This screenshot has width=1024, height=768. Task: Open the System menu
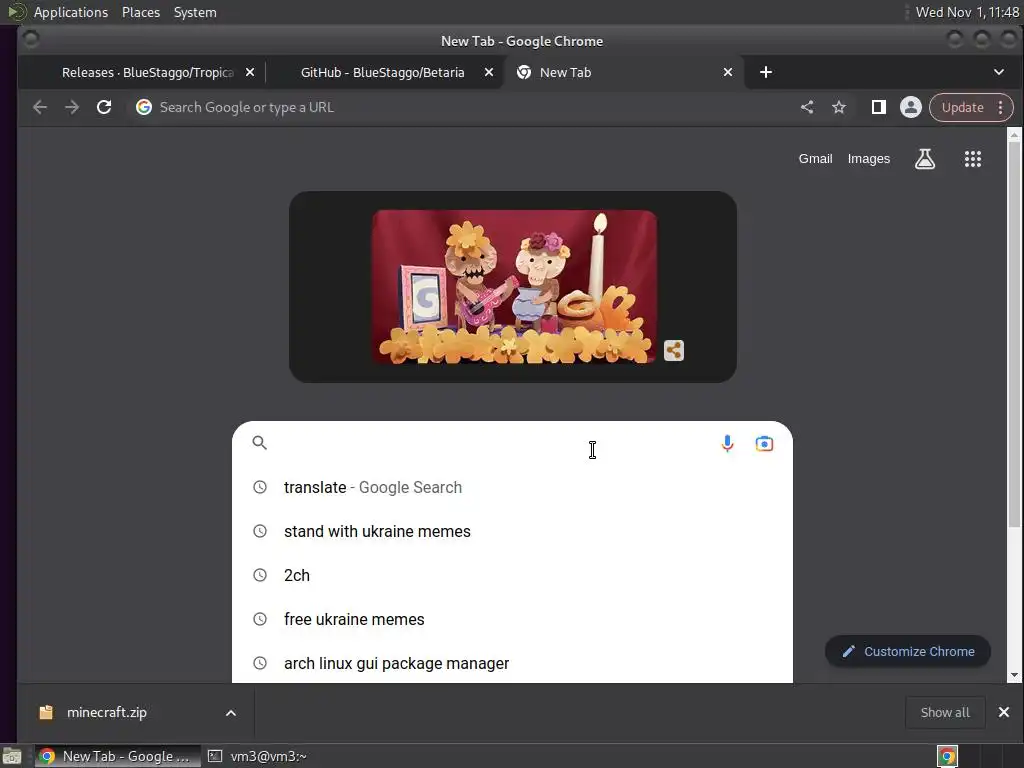(x=195, y=12)
